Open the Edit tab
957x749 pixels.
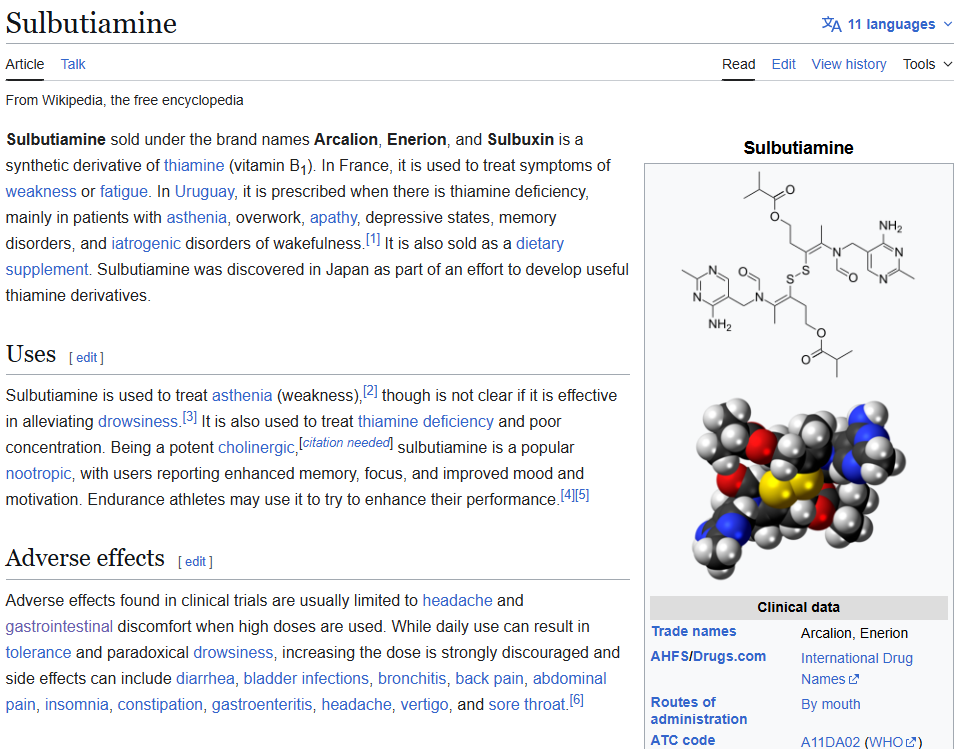(783, 64)
